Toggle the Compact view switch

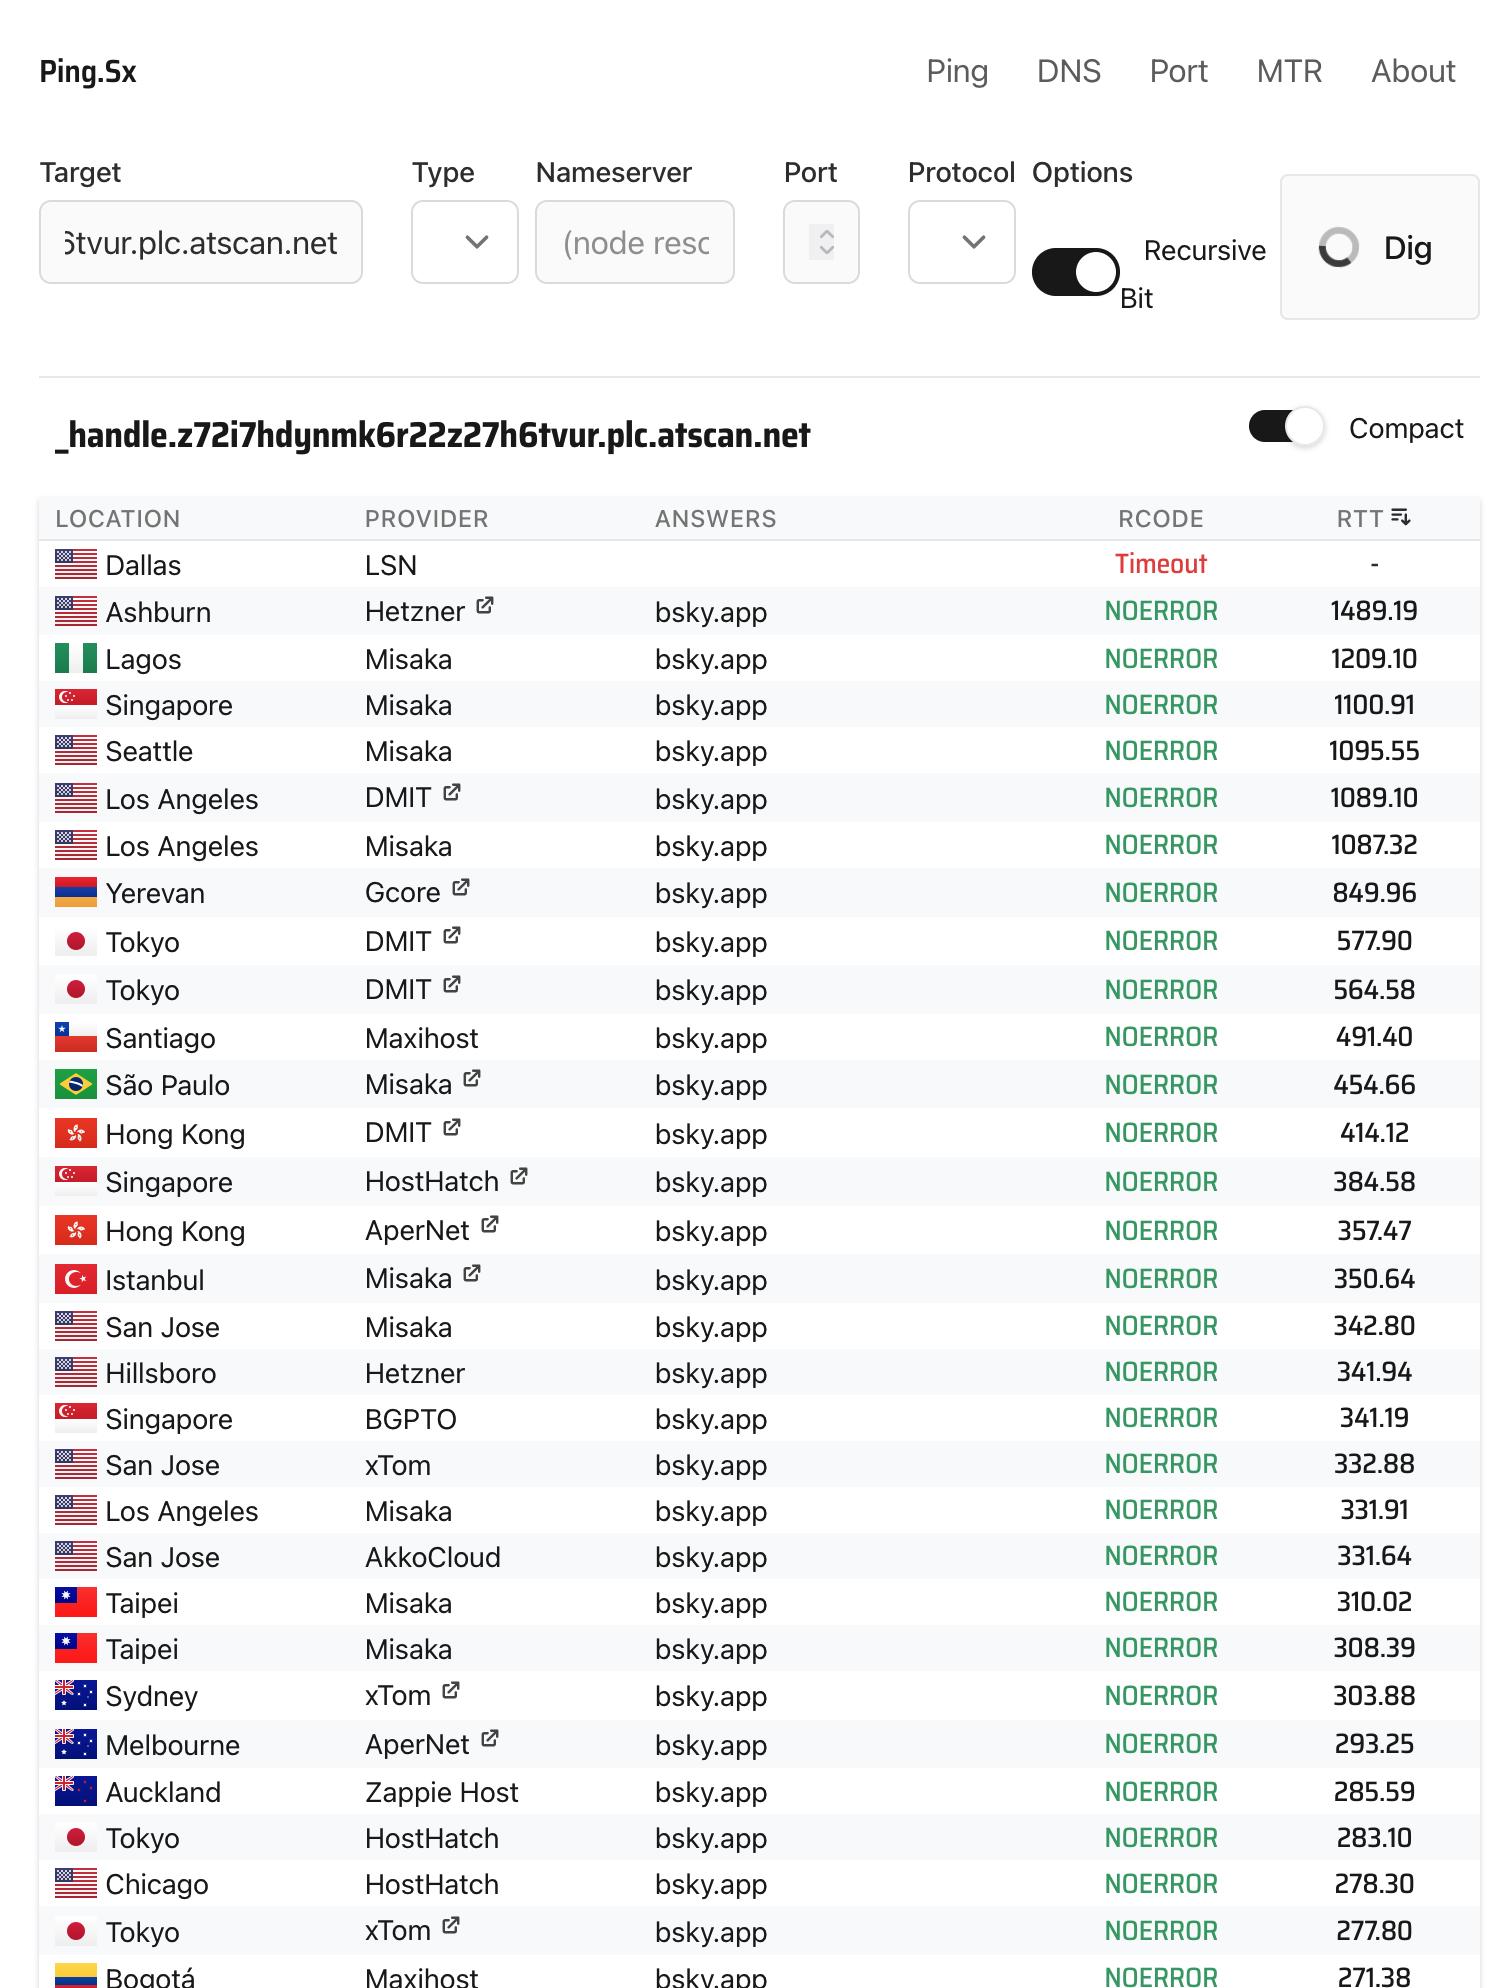pyautogui.click(x=1286, y=428)
